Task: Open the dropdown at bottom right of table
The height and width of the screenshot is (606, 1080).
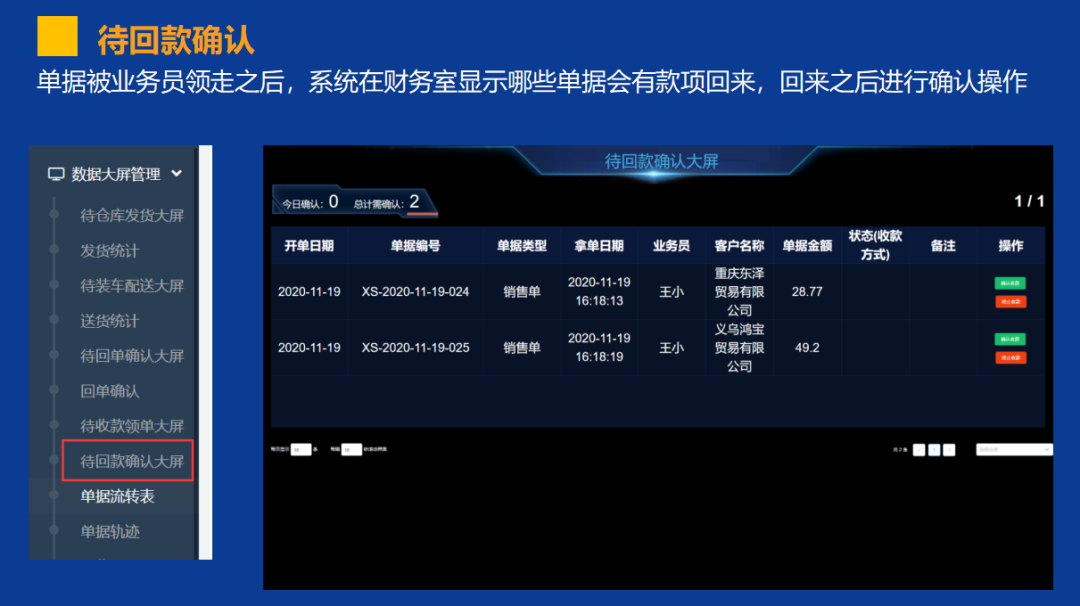Action: [x=1014, y=450]
